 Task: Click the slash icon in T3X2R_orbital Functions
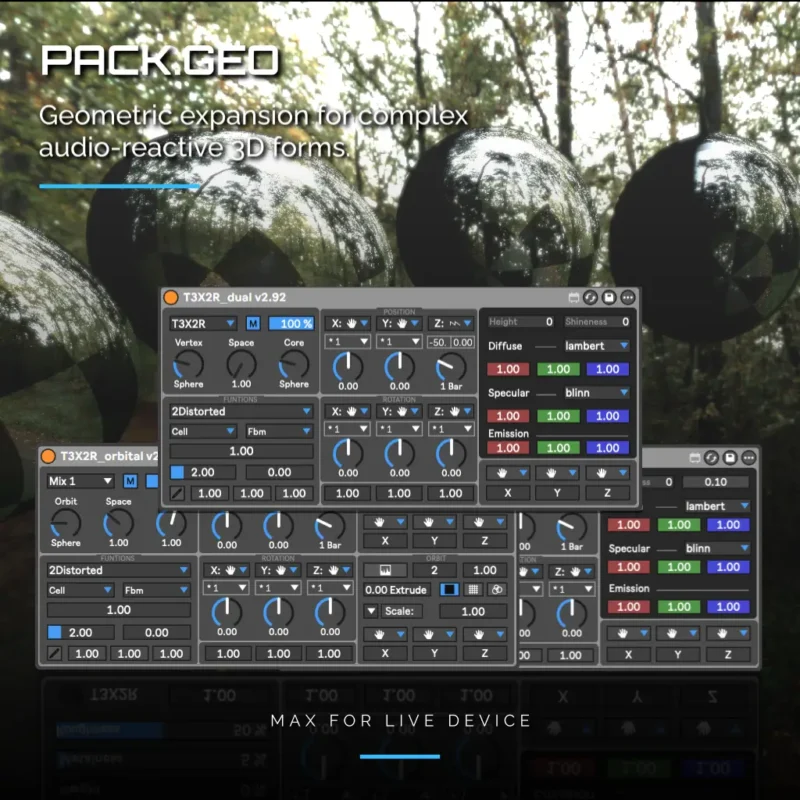coord(55,654)
